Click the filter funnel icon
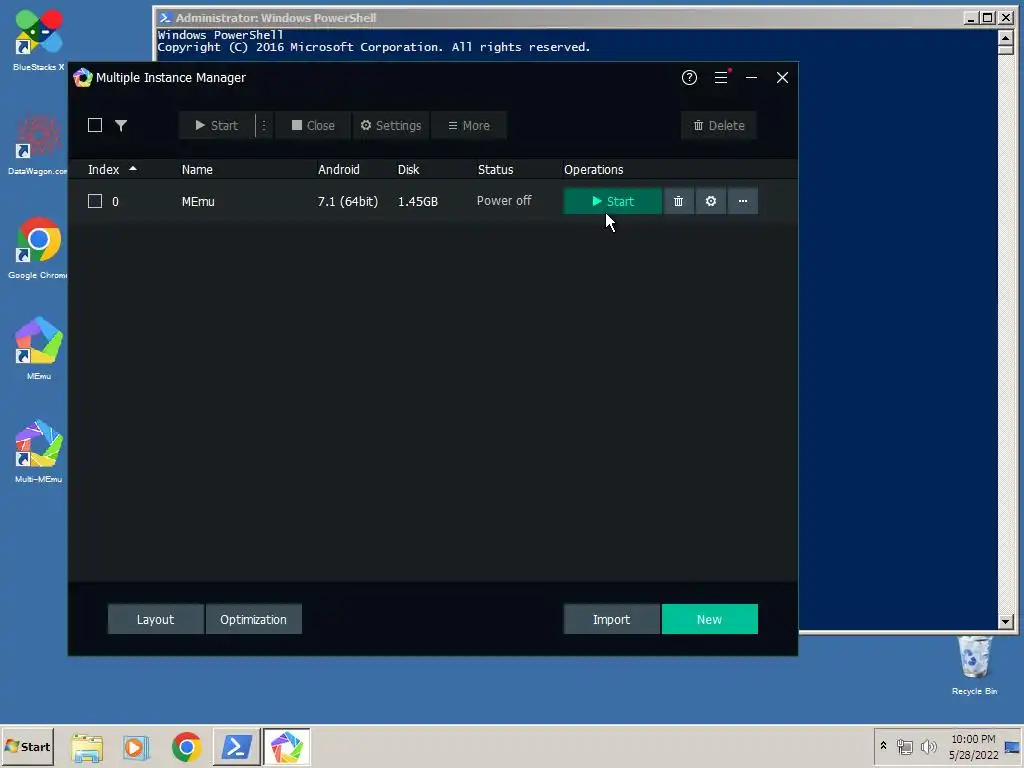Image resolution: width=1024 pixels, height=768 pixels. tap(121, 125)
